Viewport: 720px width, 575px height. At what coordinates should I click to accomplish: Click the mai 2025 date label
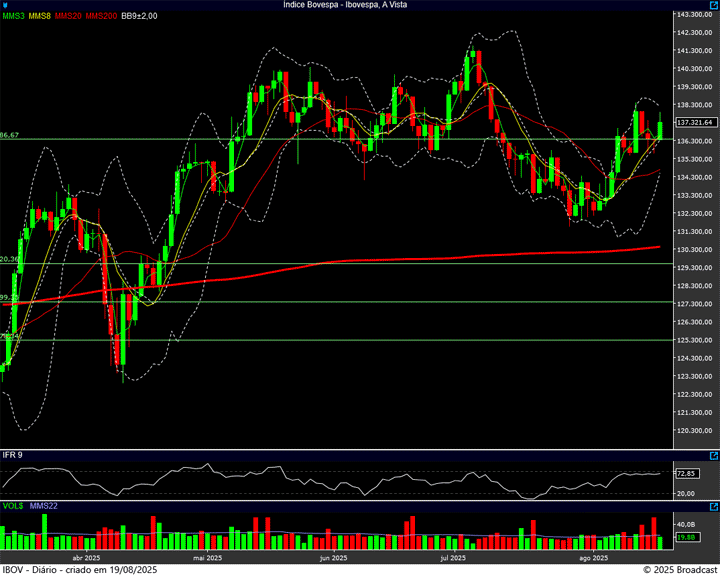[x=208, y=558]
